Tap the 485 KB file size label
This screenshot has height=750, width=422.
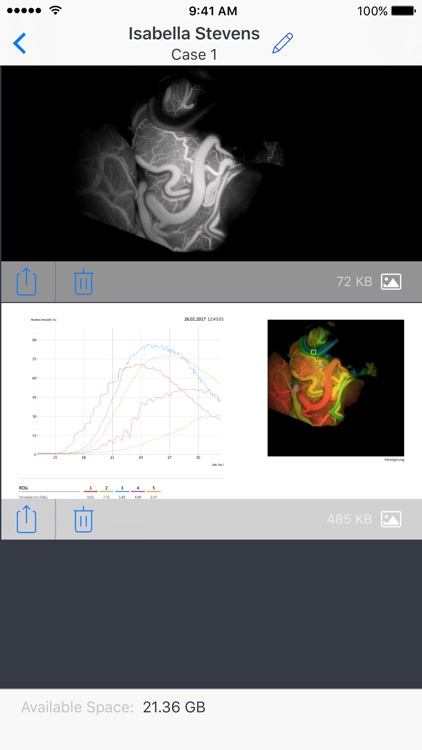click(x=349, y=519)
